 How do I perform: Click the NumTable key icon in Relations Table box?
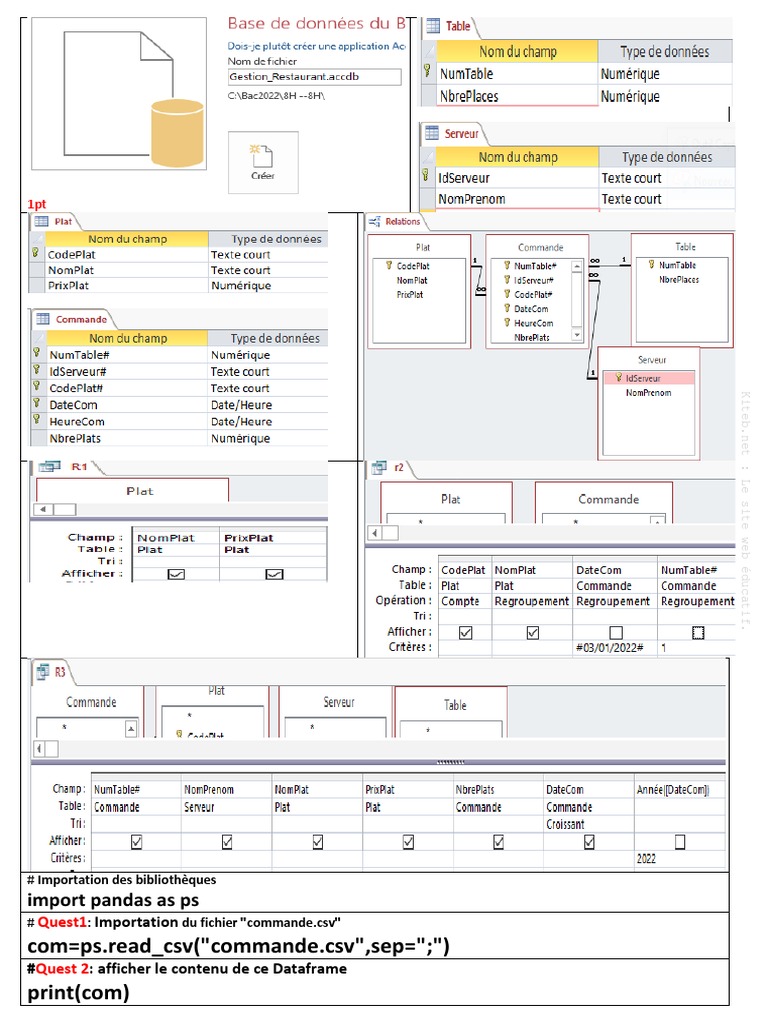tap(651, 264)
